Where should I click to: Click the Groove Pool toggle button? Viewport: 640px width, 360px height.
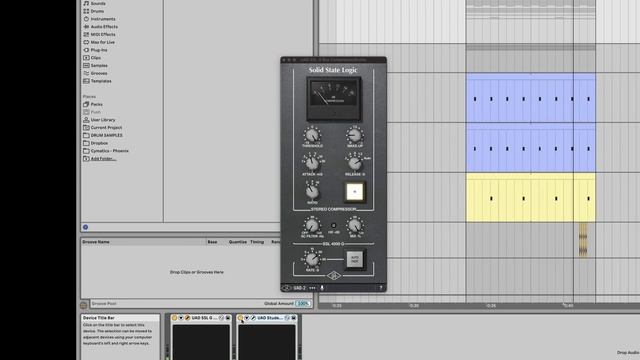click(84, 304)
